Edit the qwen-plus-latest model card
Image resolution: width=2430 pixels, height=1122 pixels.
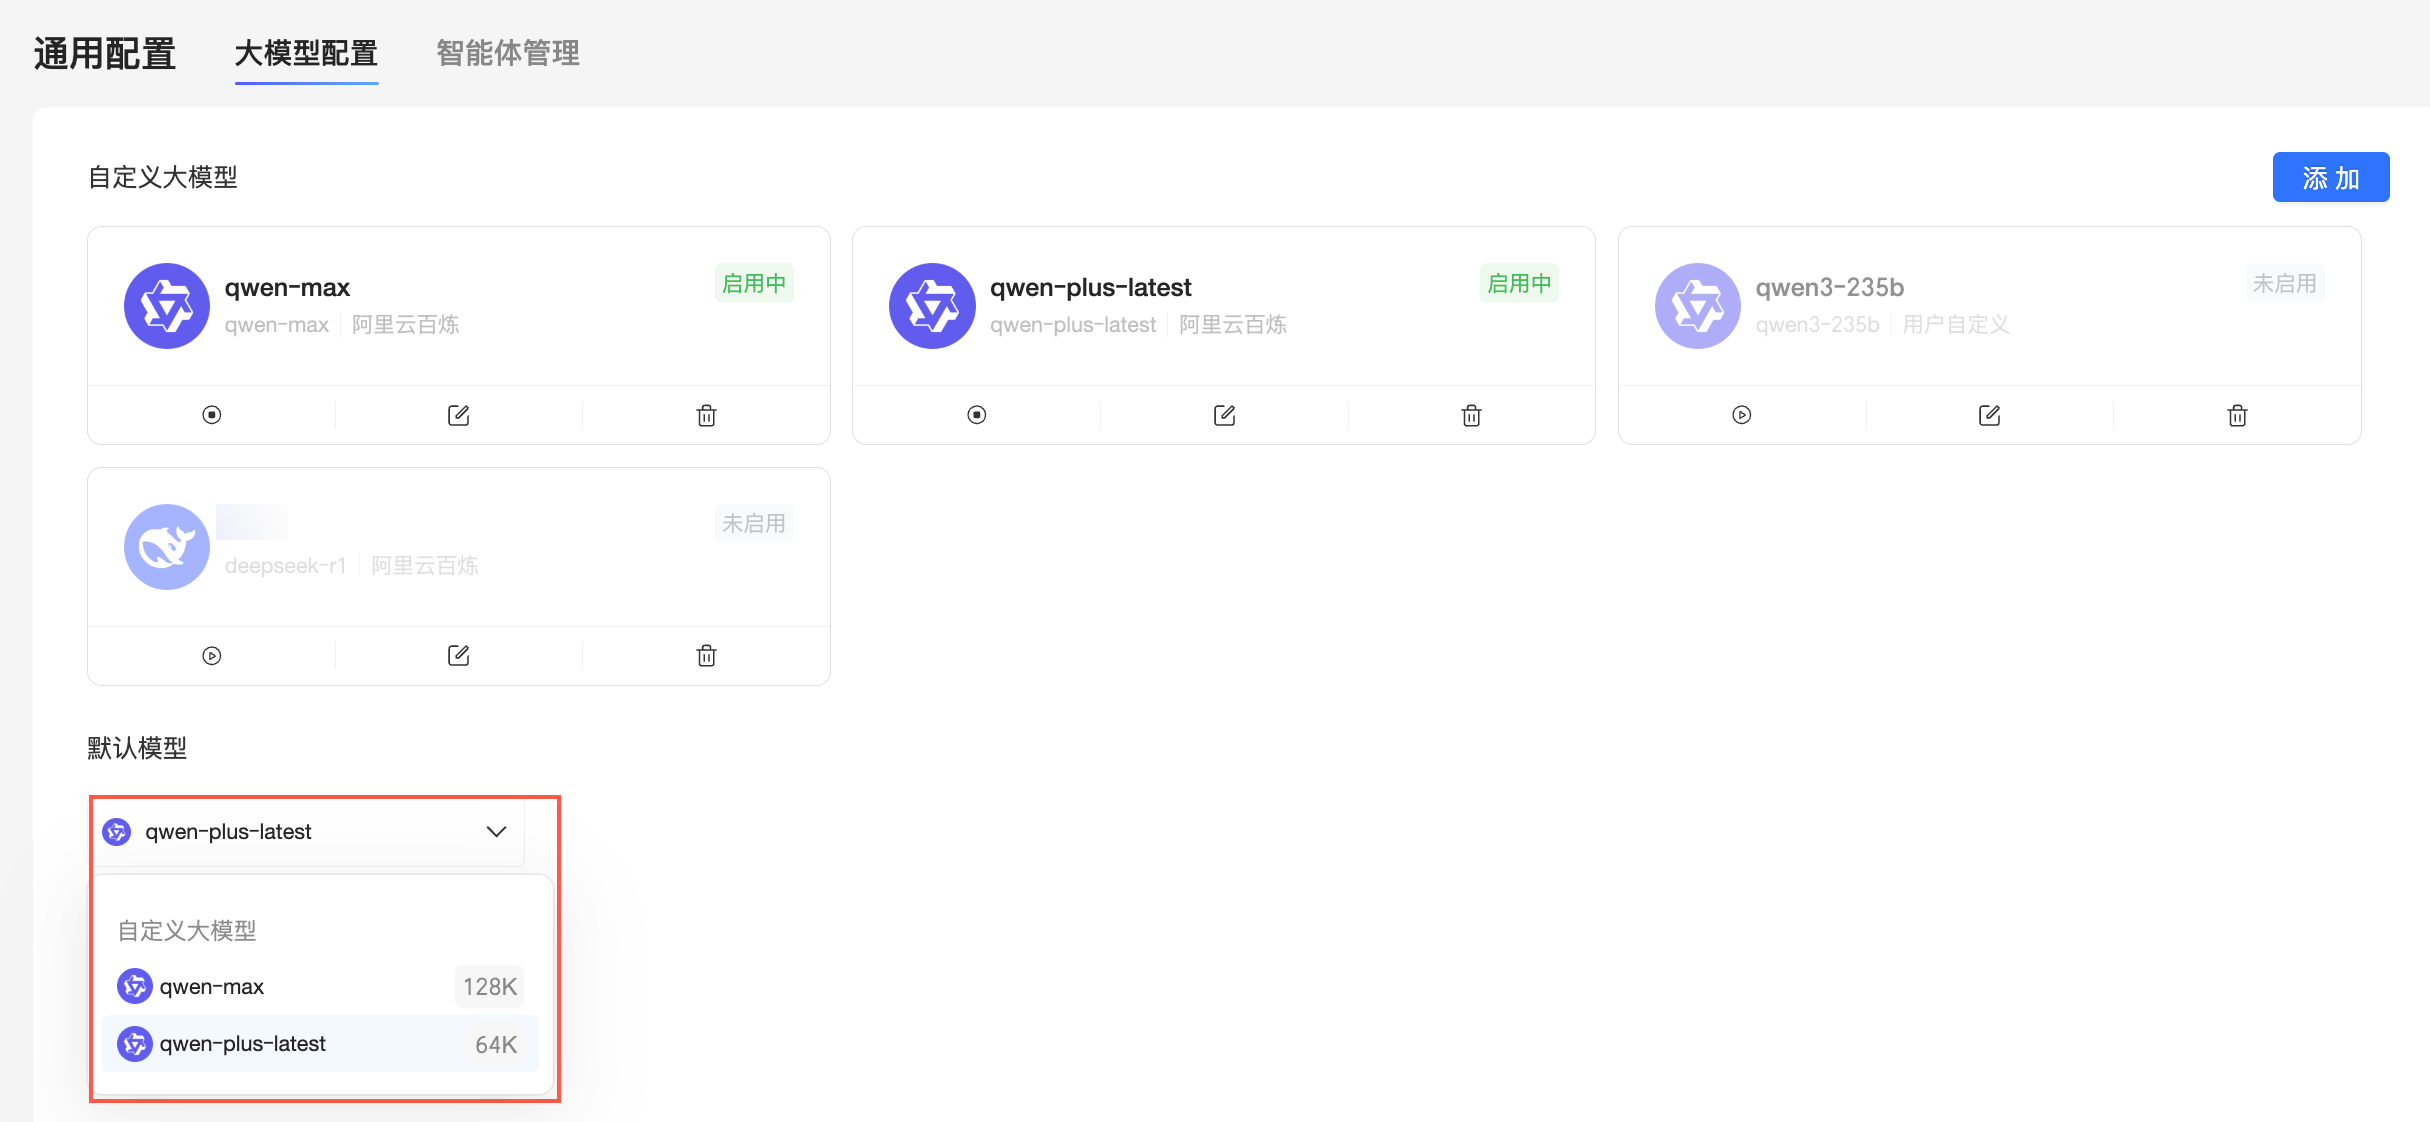(x=1224, y=415)
